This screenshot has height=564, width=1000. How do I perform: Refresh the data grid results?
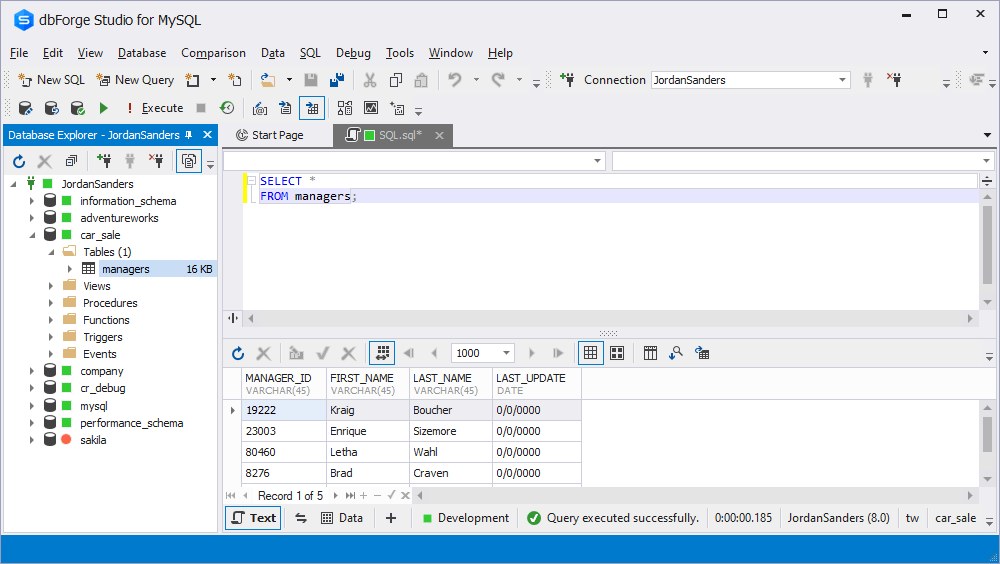[238, 353]
